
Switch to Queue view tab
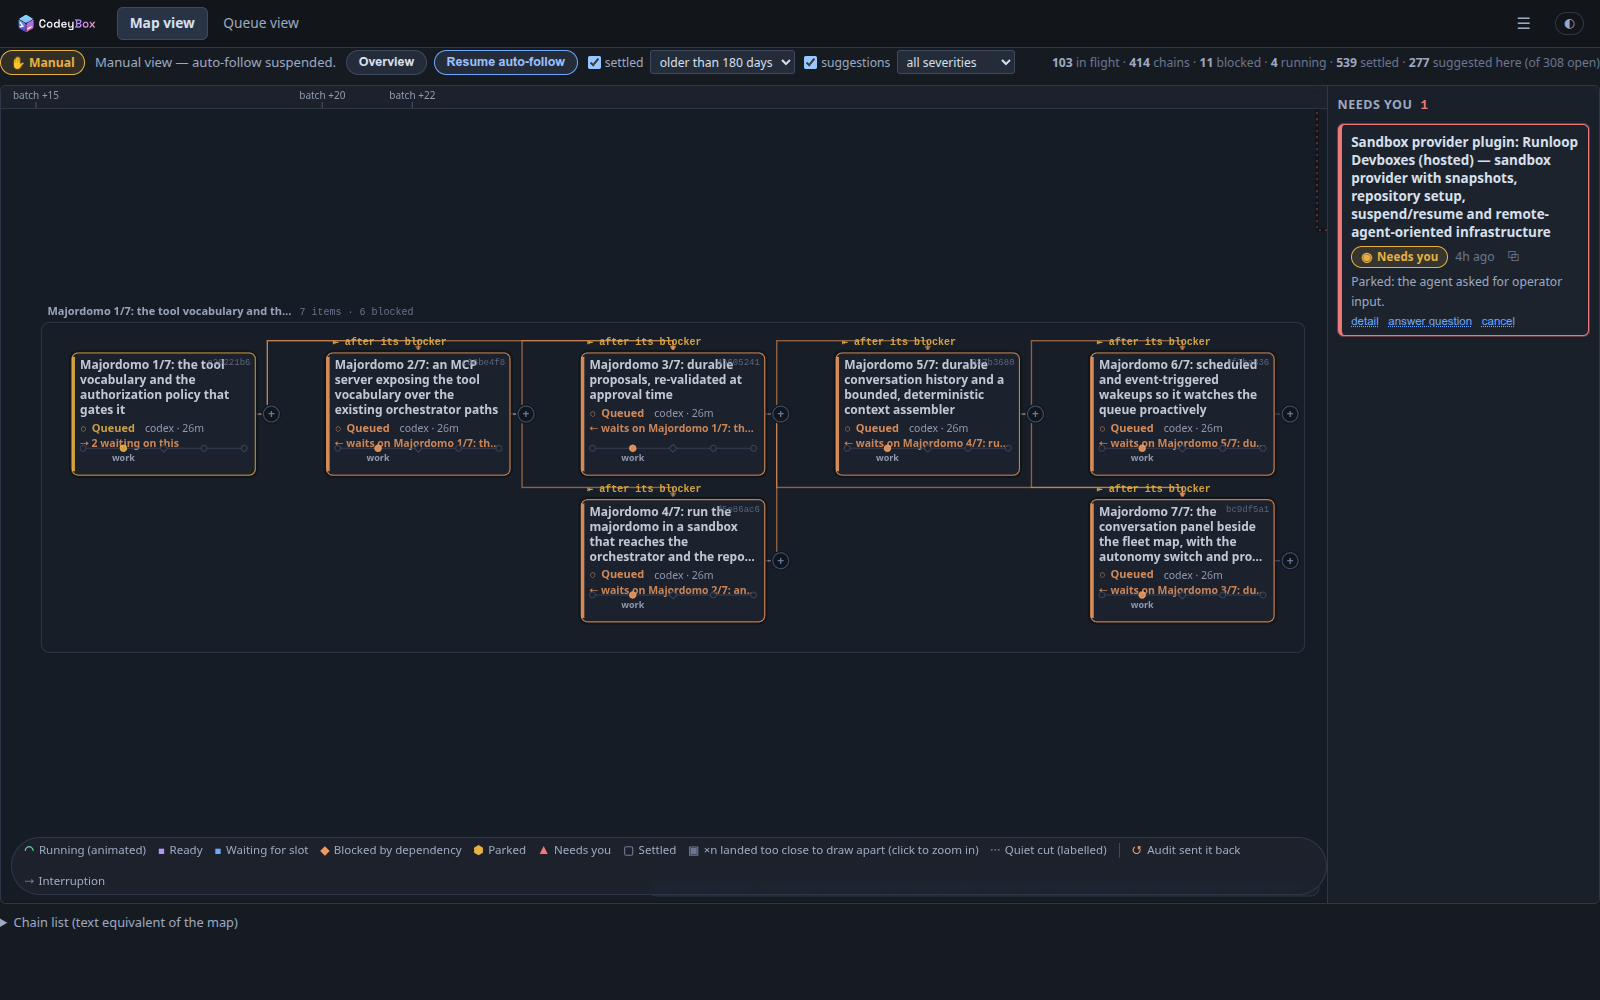(261, 23)
